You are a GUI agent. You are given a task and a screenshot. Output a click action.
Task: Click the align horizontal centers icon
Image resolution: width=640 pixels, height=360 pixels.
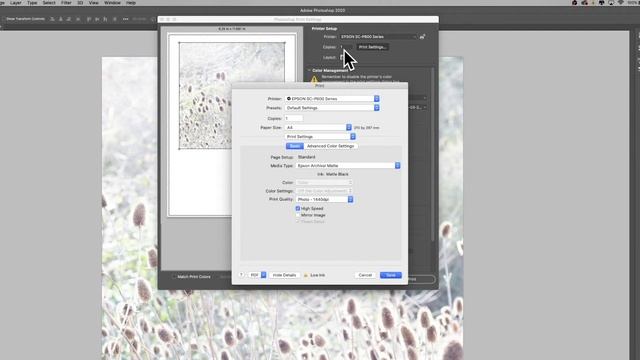[x=60, y=19]
